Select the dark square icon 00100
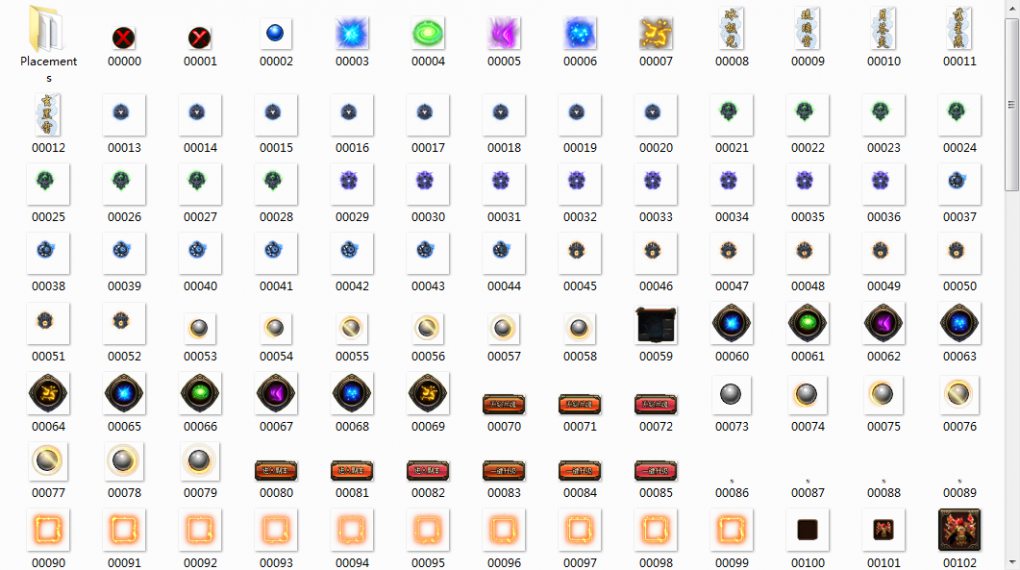The width and height of the screenshot is (1020, 570). coord(808,530)
